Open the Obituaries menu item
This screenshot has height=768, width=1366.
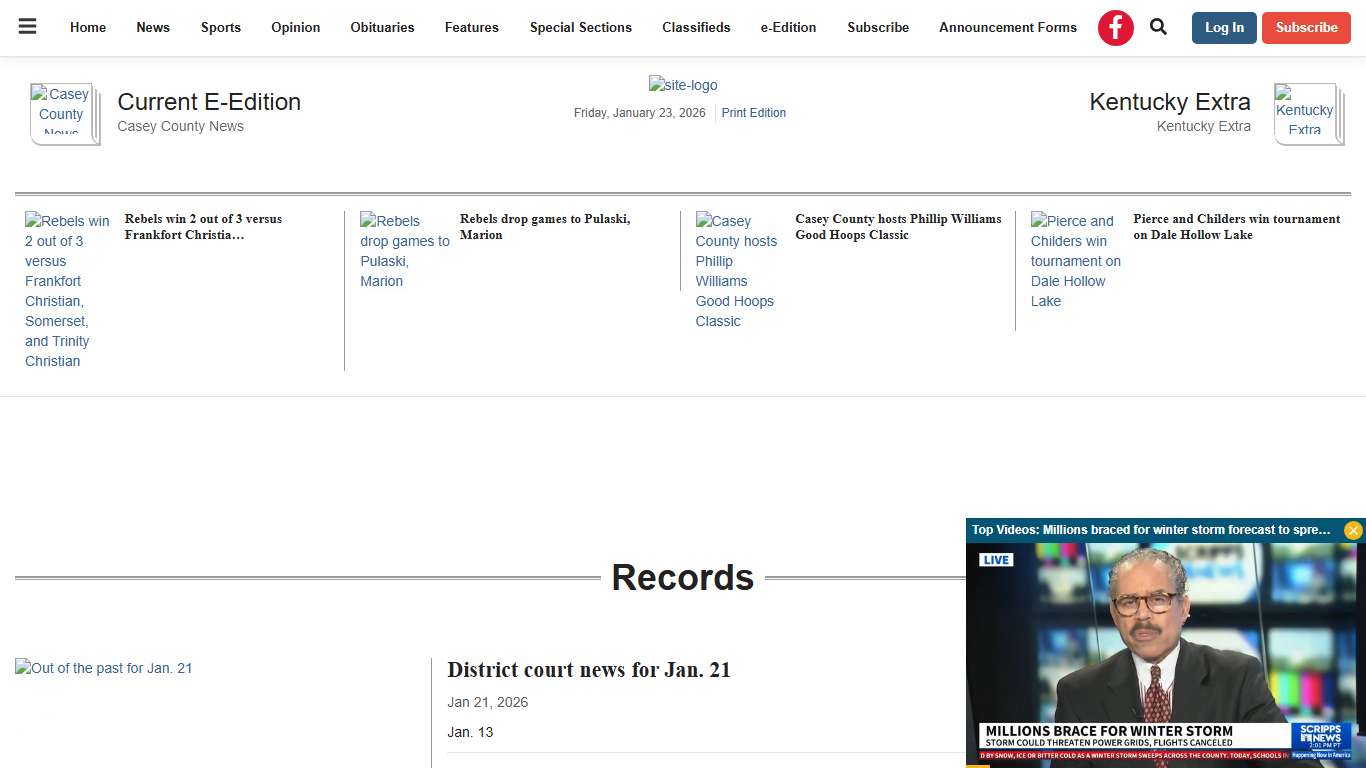pos(382,27)
